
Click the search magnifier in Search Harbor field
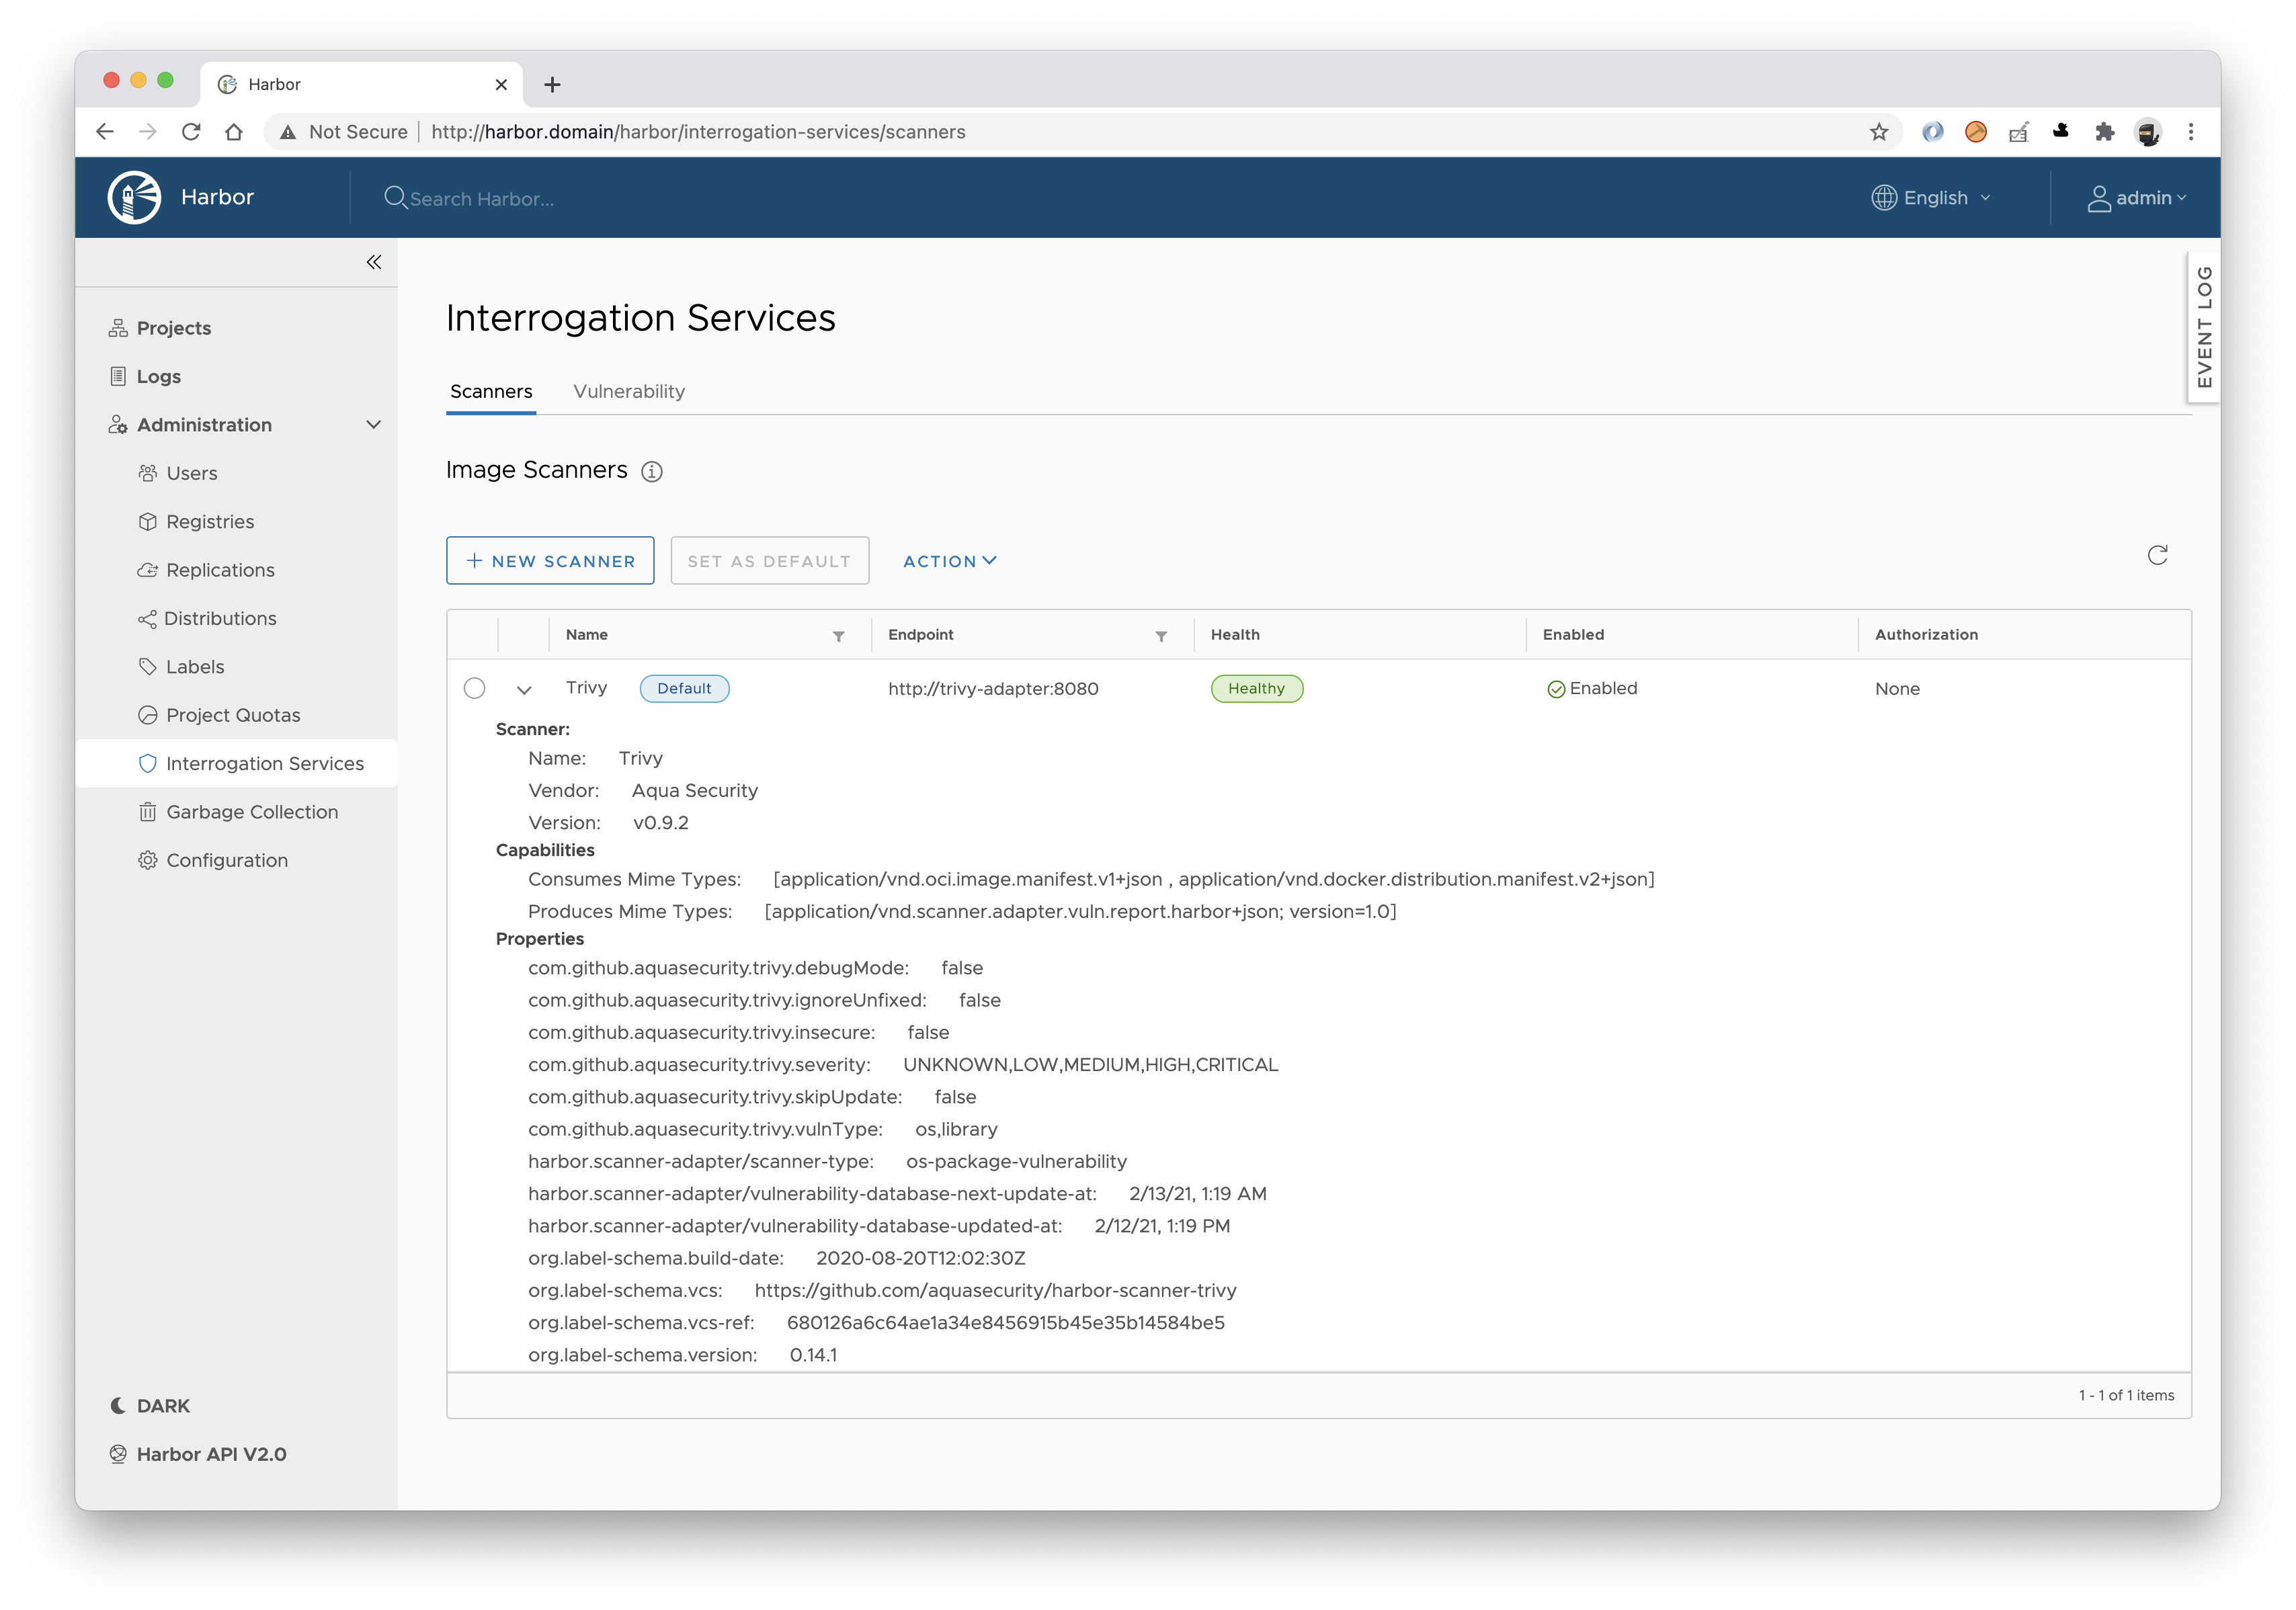[x=396, y=198]
